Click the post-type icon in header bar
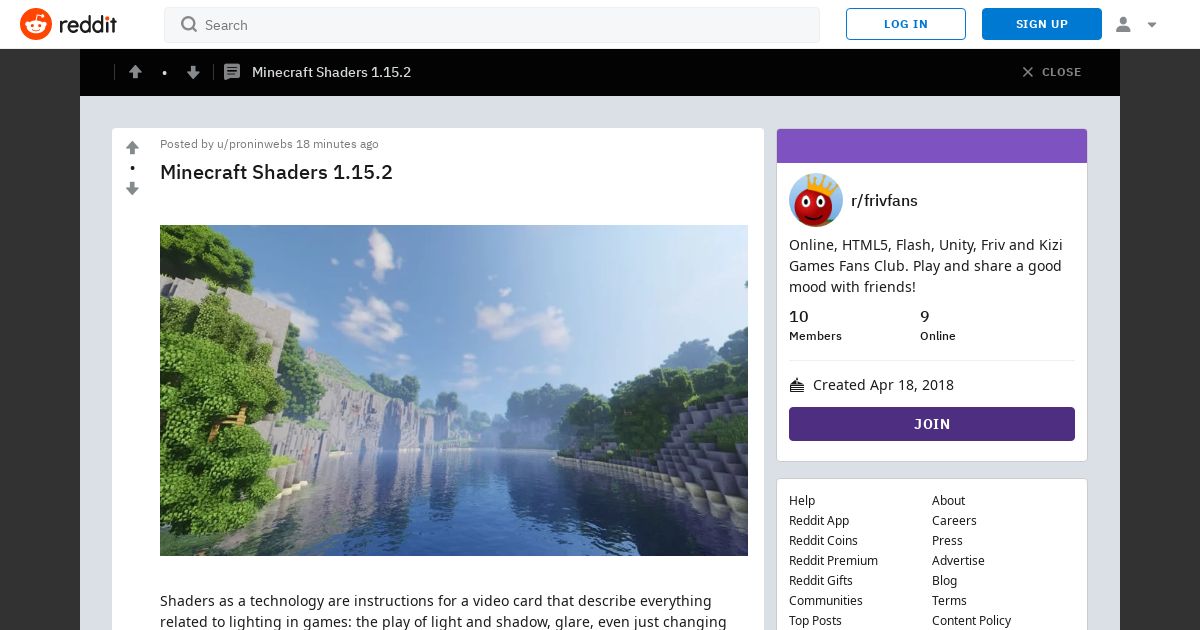Image resolution: width=1200 pixels, height=630 pixels. tap(232, 72)
